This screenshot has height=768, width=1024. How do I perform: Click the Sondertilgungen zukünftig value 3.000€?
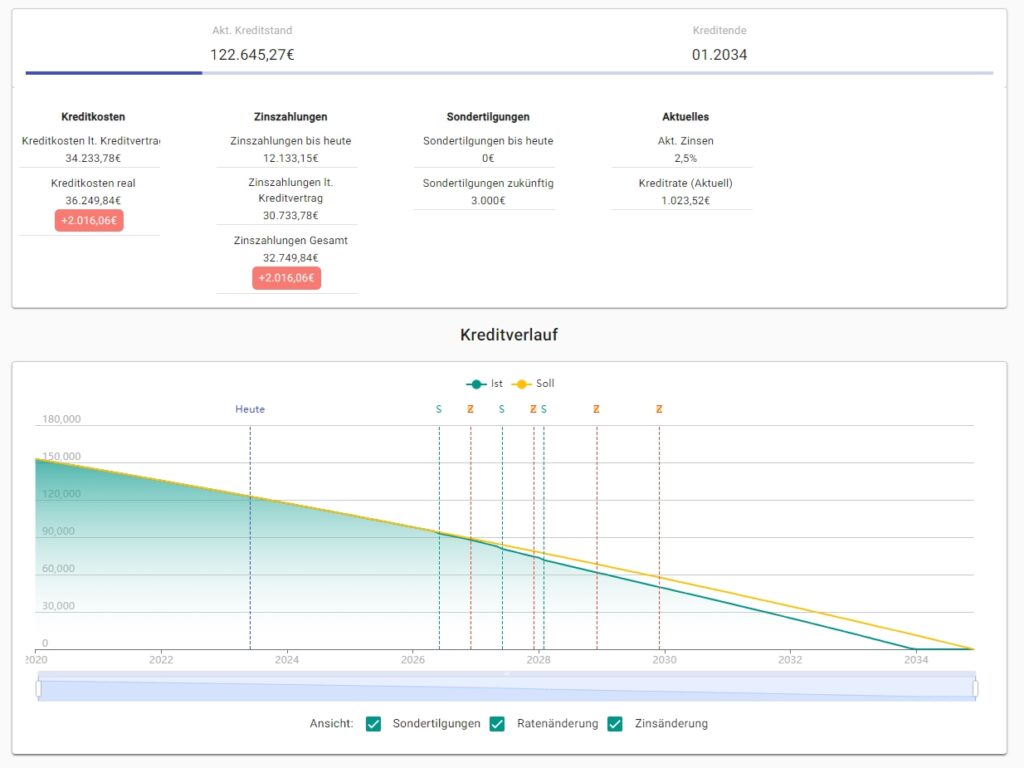click(x=488, y=200)
